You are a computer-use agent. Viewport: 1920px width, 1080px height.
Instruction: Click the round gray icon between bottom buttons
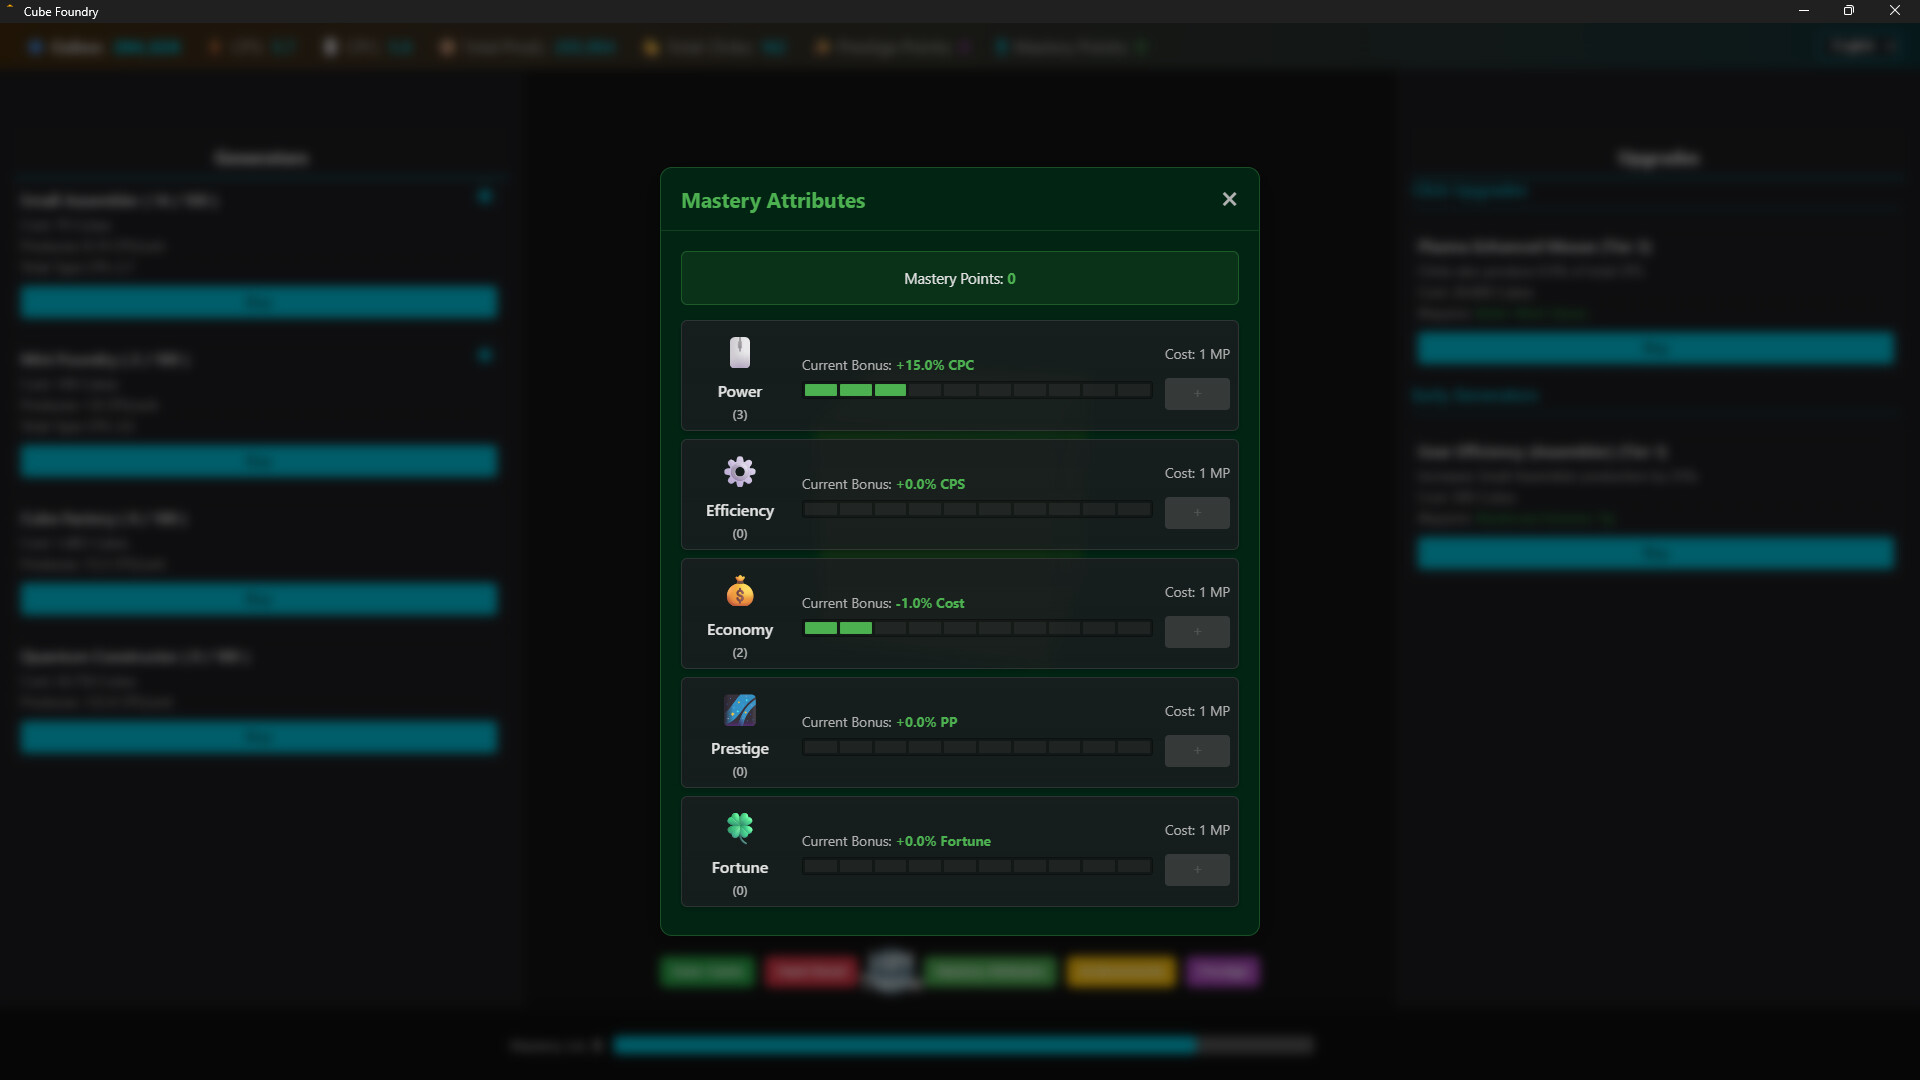pos(890,970)
